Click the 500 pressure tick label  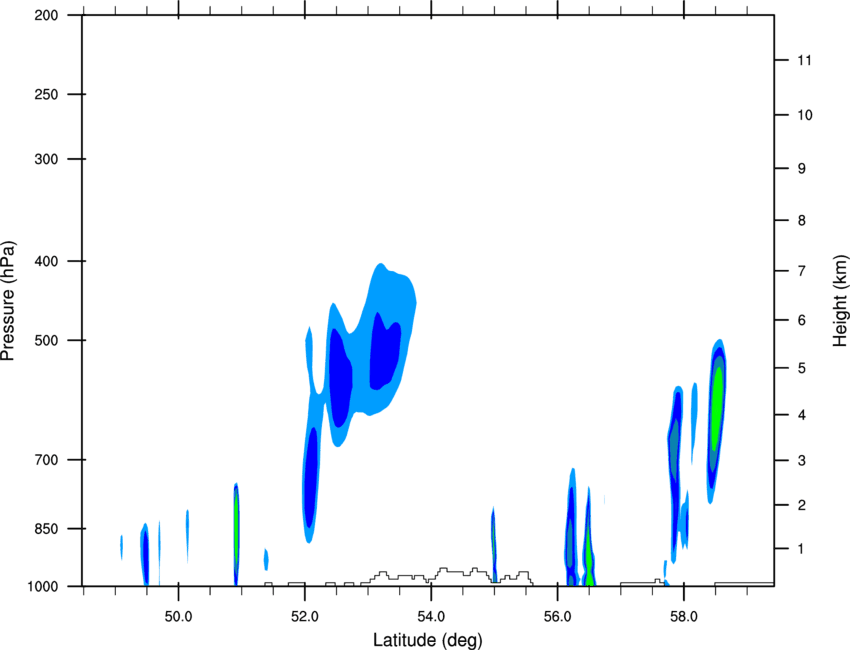pyautogui.click(x=46, y=340)
